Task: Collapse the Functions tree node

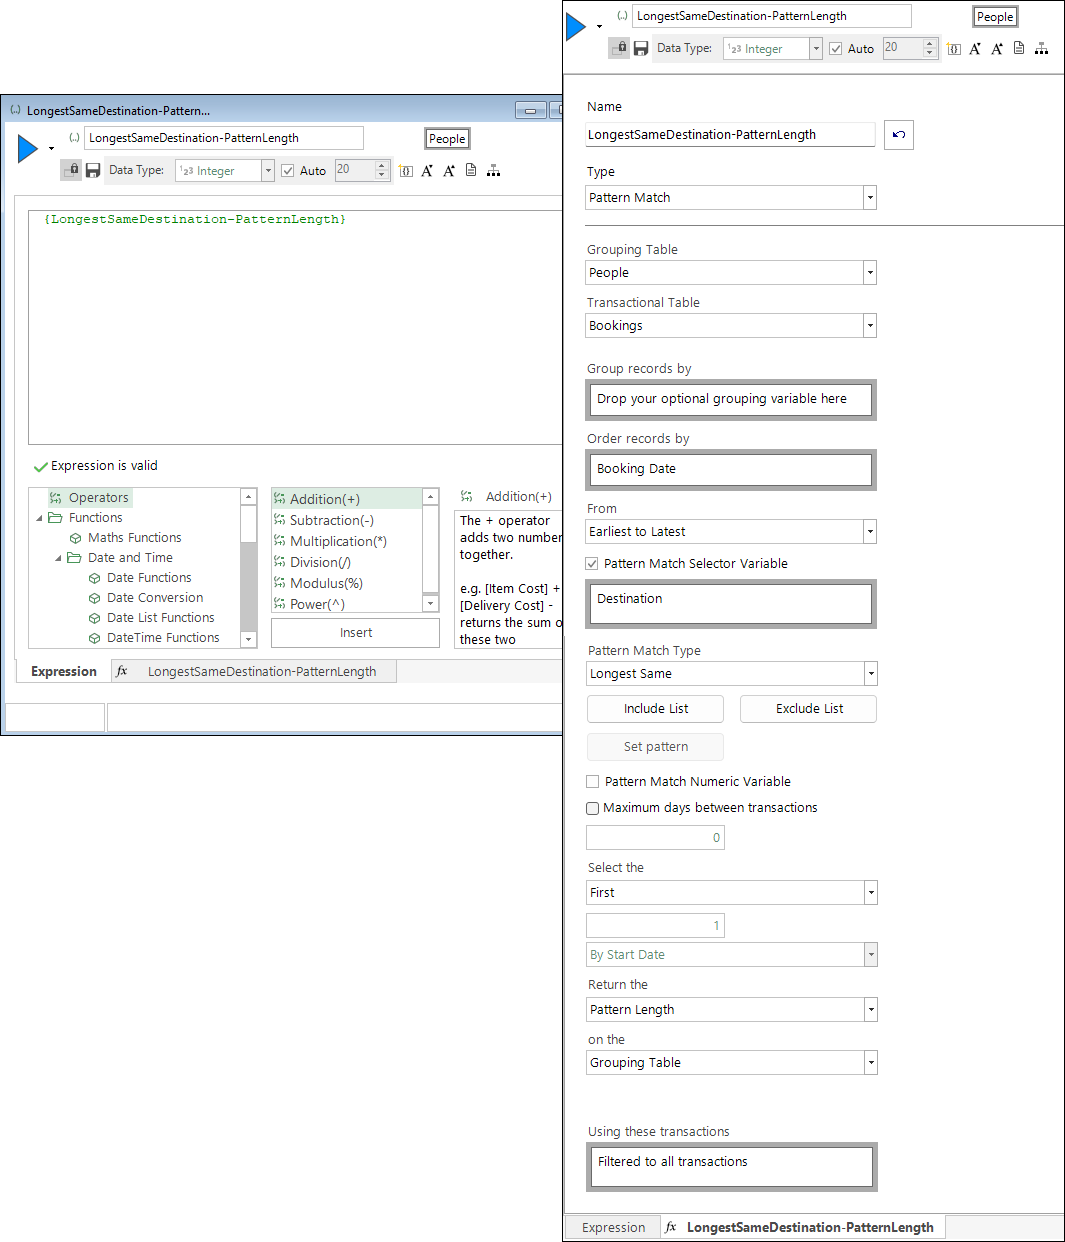Action: pos(39,518)
